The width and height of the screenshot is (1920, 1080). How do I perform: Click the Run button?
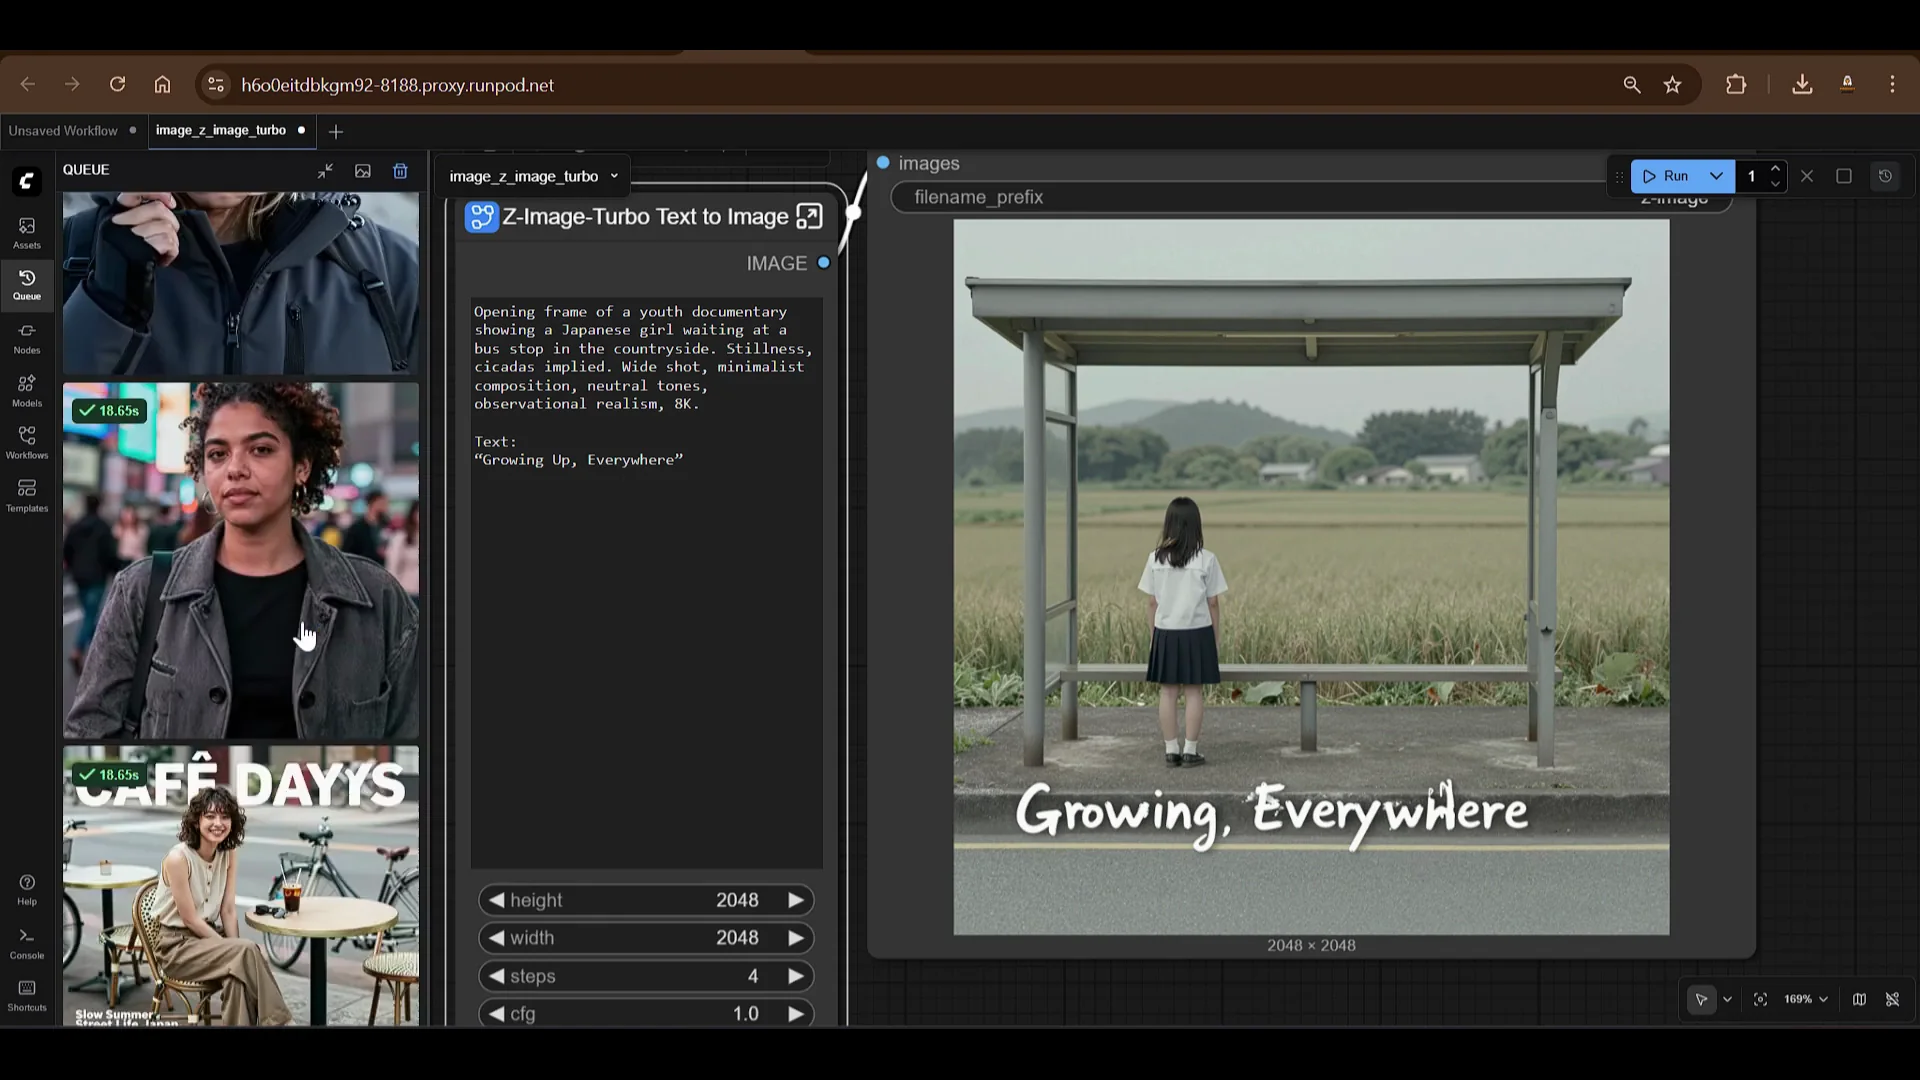coord(1672,176)
